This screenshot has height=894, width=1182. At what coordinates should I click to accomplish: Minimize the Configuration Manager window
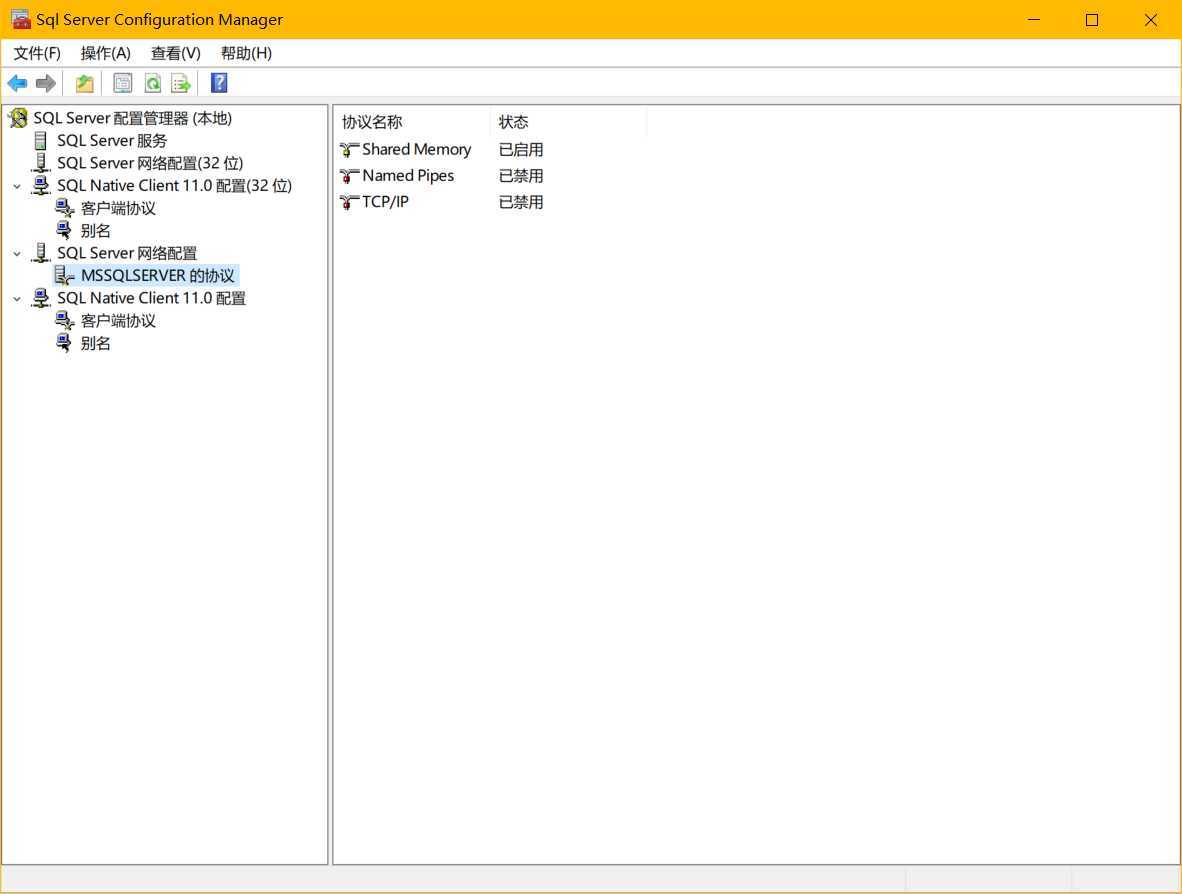[1033, 20]
